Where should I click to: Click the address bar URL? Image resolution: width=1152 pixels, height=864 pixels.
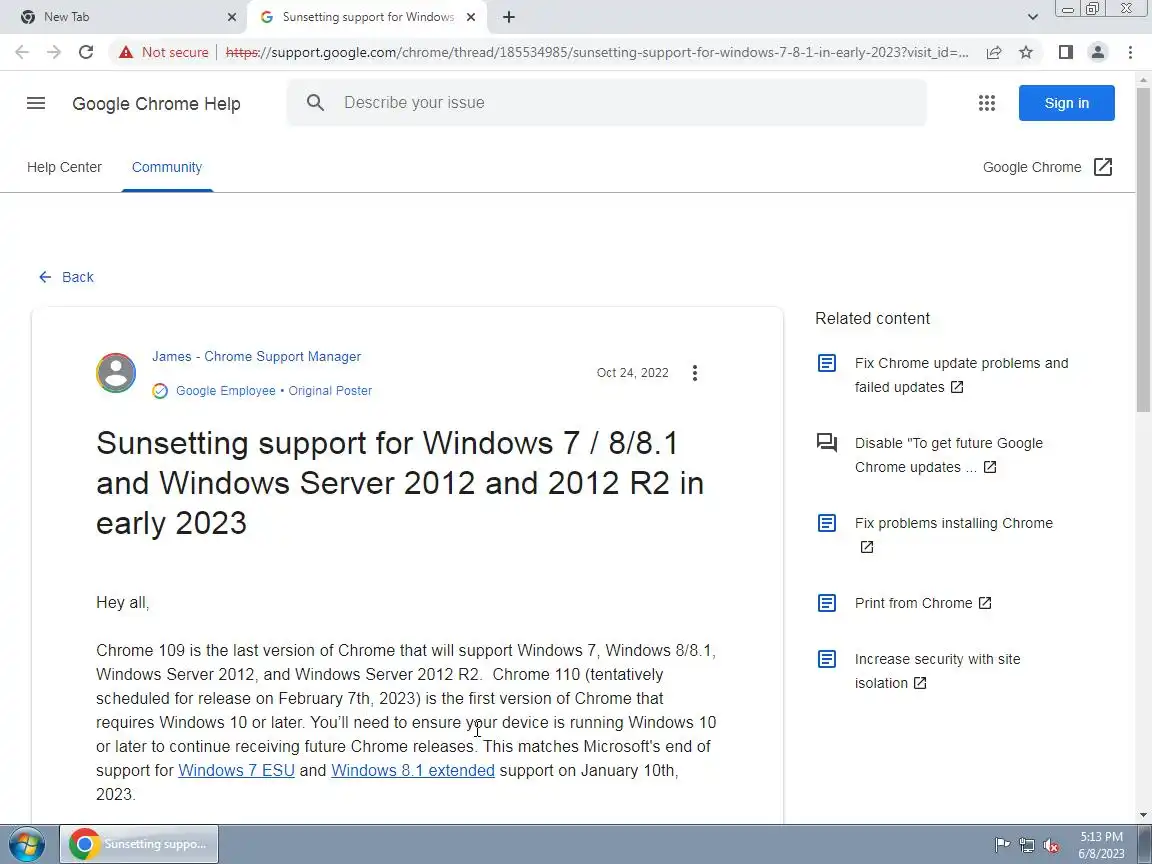click(x=597, y=52)
